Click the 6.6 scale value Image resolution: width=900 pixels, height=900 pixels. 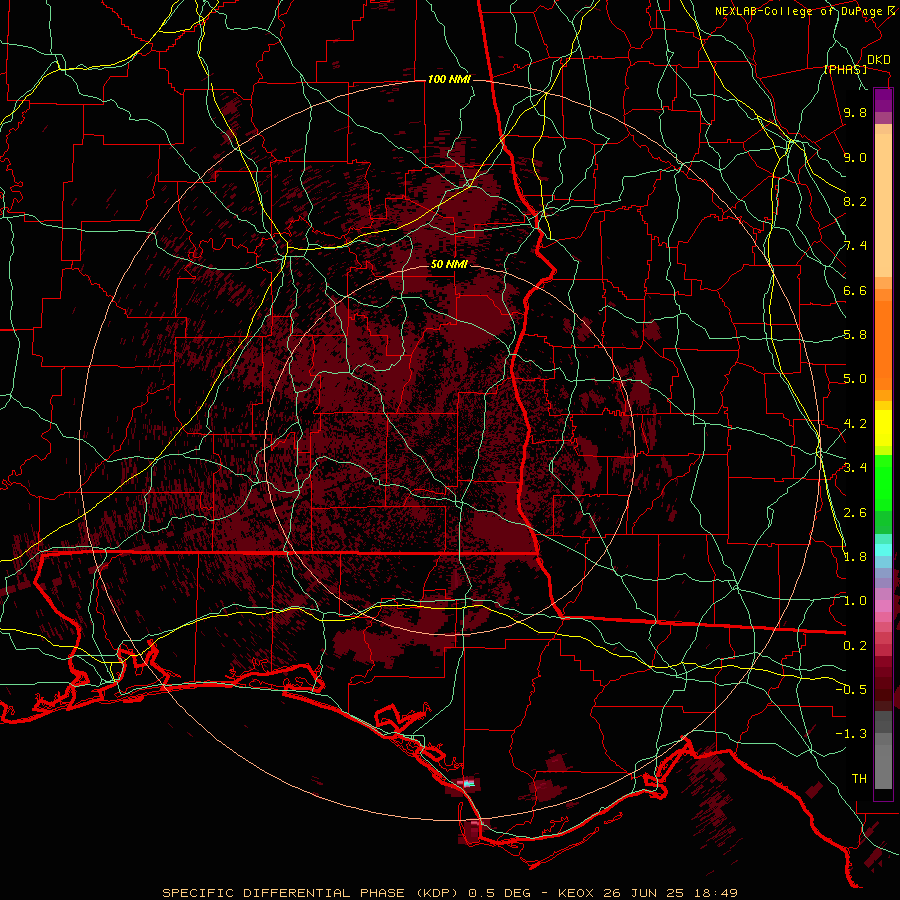pos(855,290)
